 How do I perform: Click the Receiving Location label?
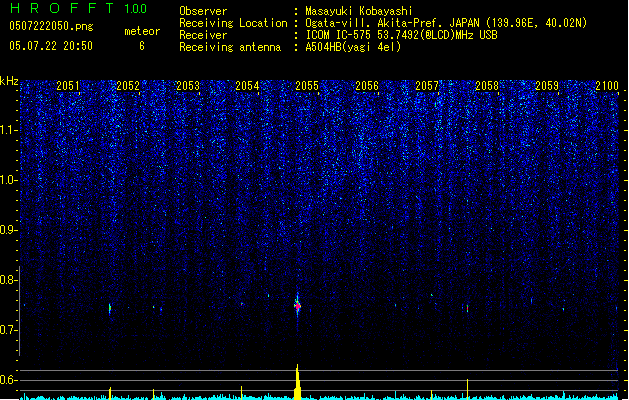[233, 23]
